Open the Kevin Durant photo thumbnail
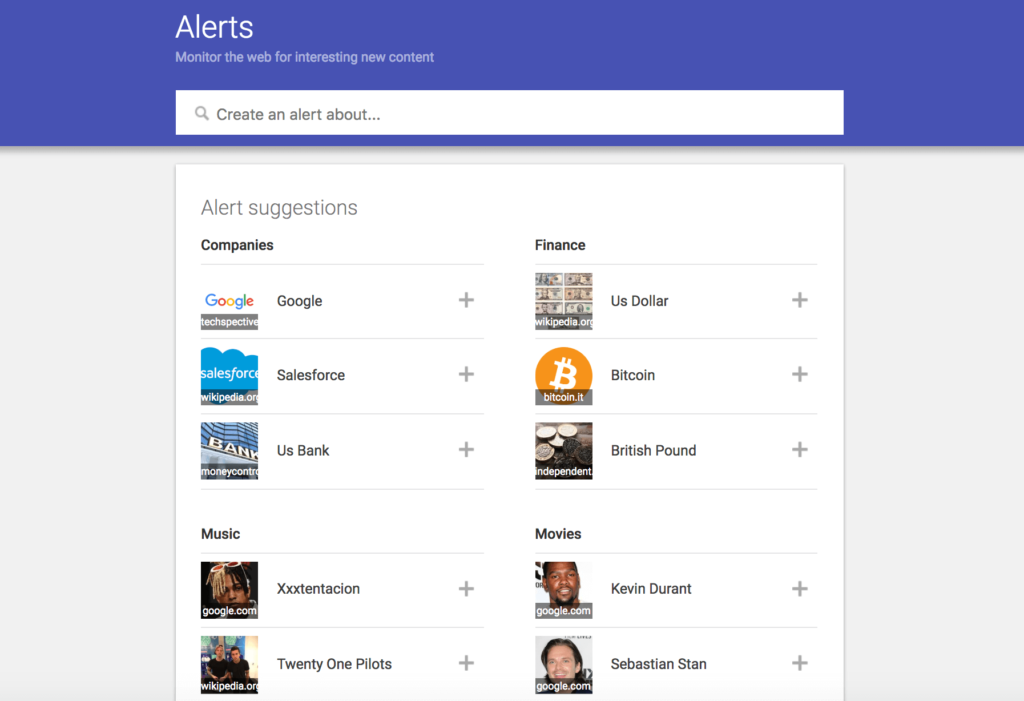This screenshot has width=1024, height=701. [564, 590]
